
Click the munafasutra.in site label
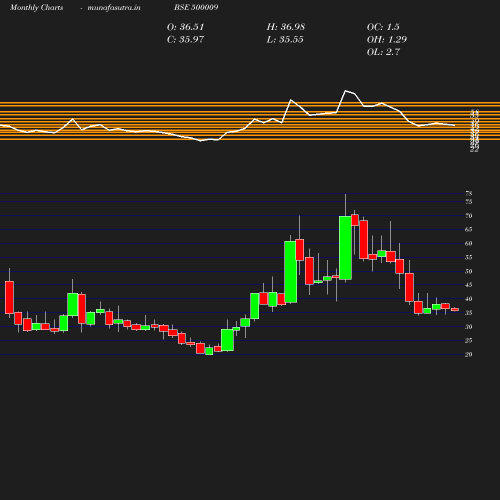114,7
